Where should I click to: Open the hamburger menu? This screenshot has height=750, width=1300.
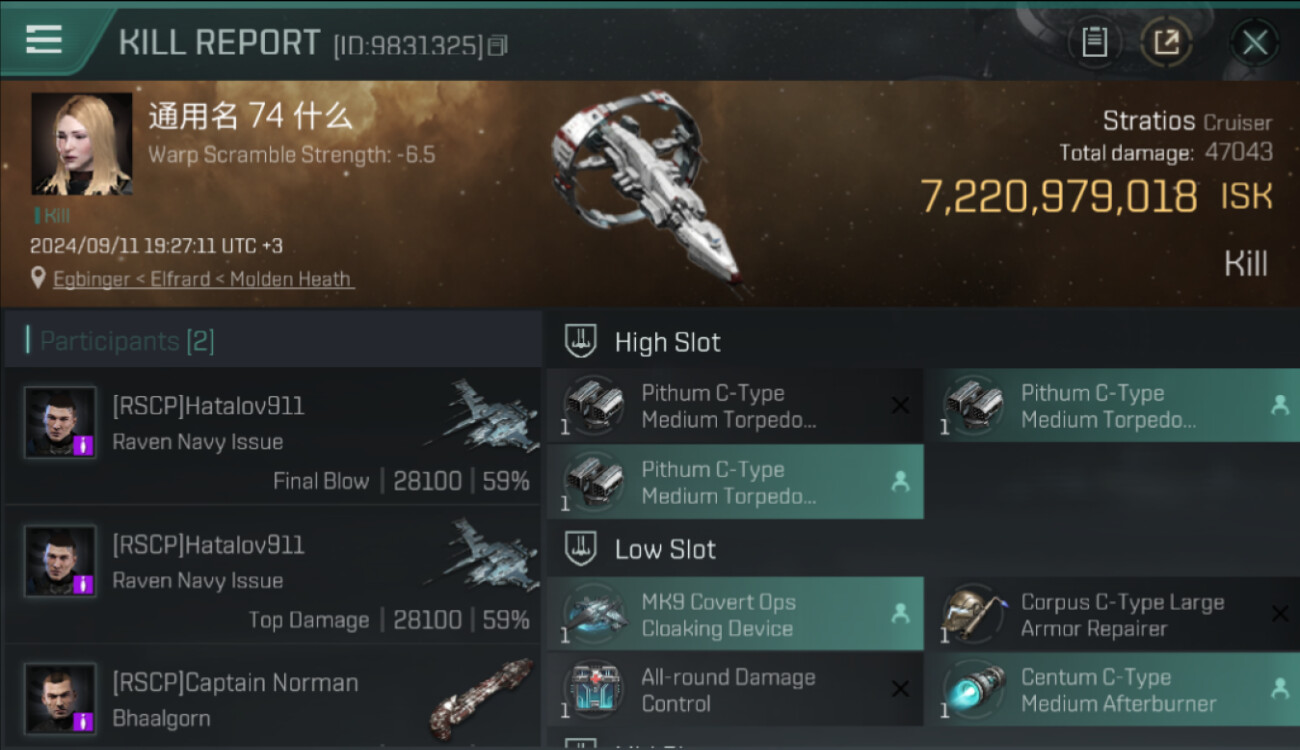point(44,40)
